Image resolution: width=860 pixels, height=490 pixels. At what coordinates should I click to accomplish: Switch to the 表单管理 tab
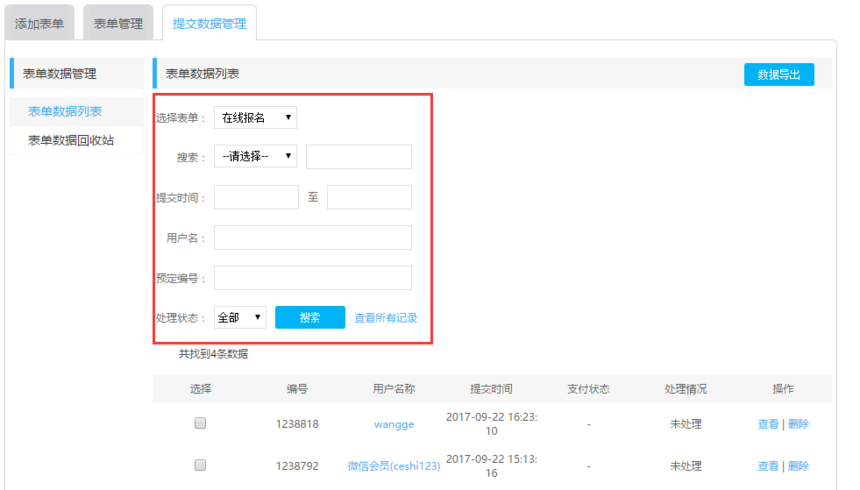coord(118,23)
